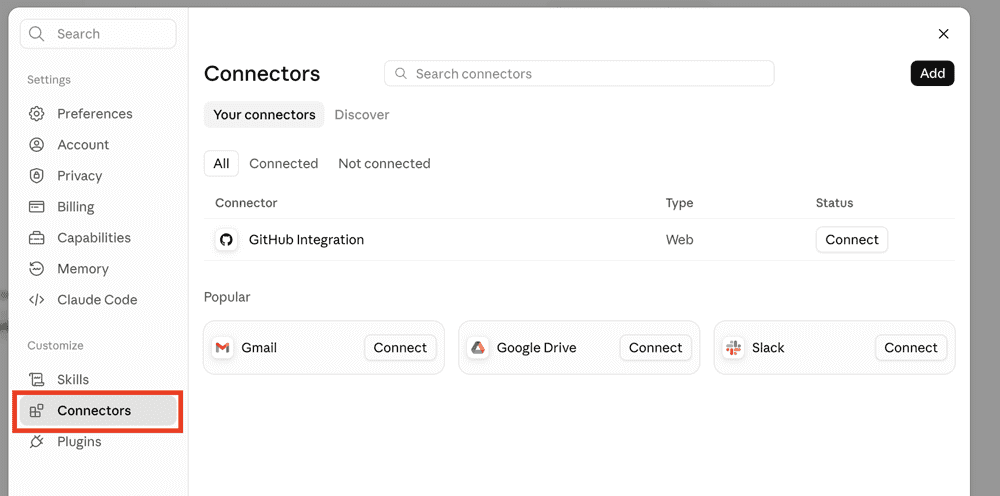Open the Account settings page

click(x=98, y=145)
